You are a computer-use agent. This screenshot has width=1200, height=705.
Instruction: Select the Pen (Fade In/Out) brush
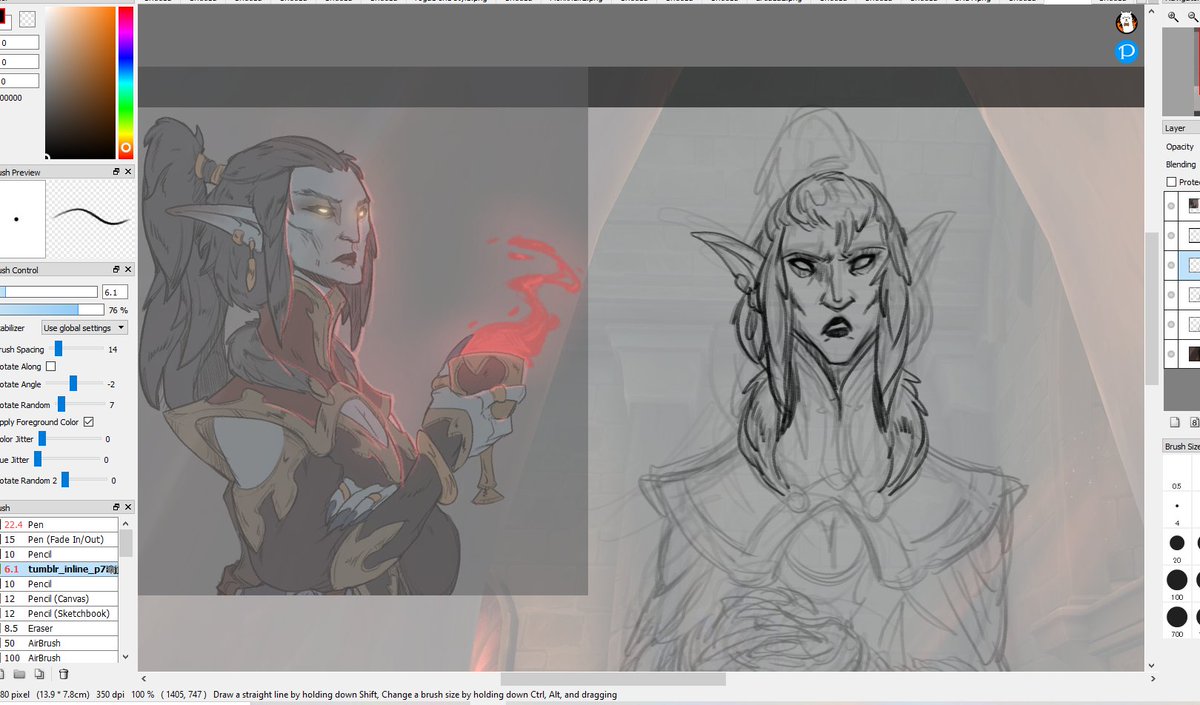59,539
